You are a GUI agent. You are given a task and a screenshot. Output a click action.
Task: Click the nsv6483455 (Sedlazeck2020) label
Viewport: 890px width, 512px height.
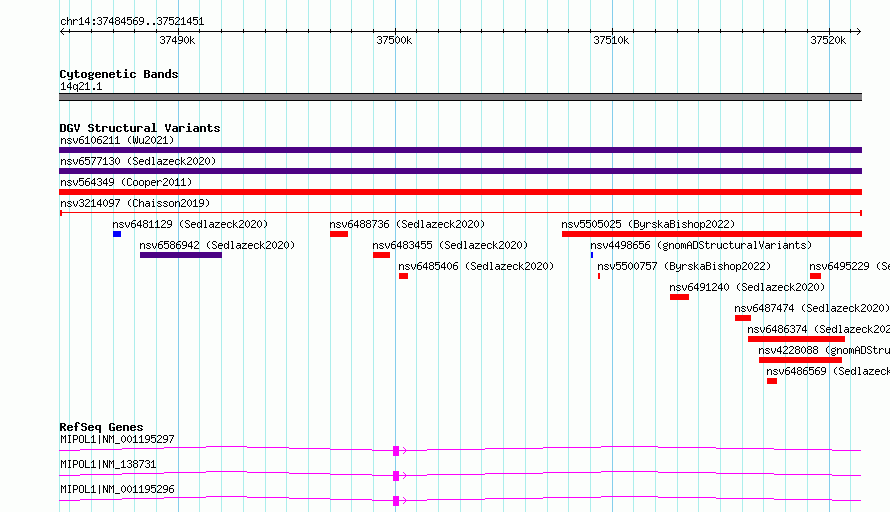coord(450,245)
